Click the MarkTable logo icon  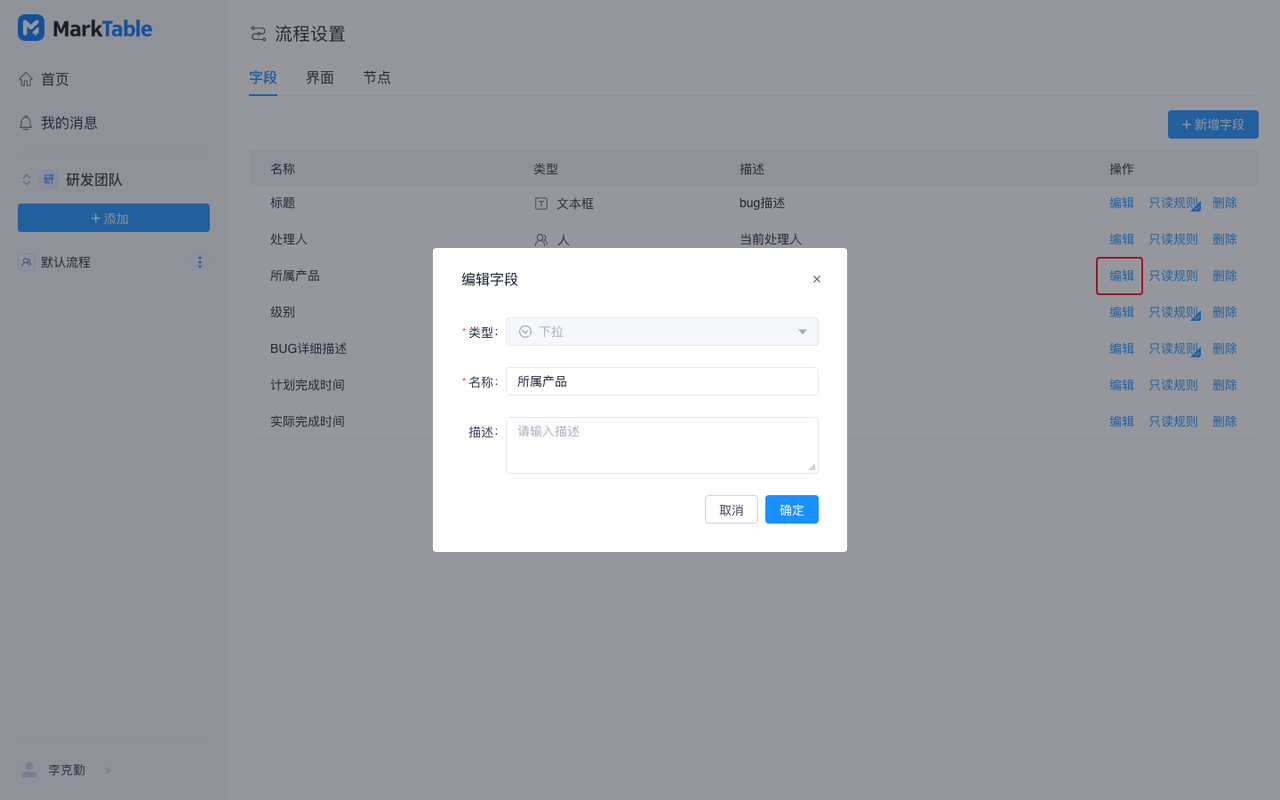click(x=31, y=28)
